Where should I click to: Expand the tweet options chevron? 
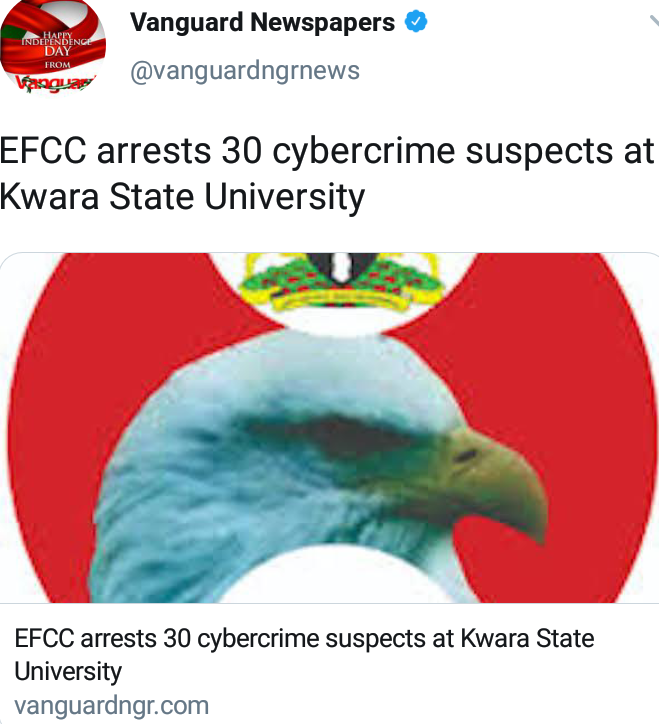pos(654,22)
